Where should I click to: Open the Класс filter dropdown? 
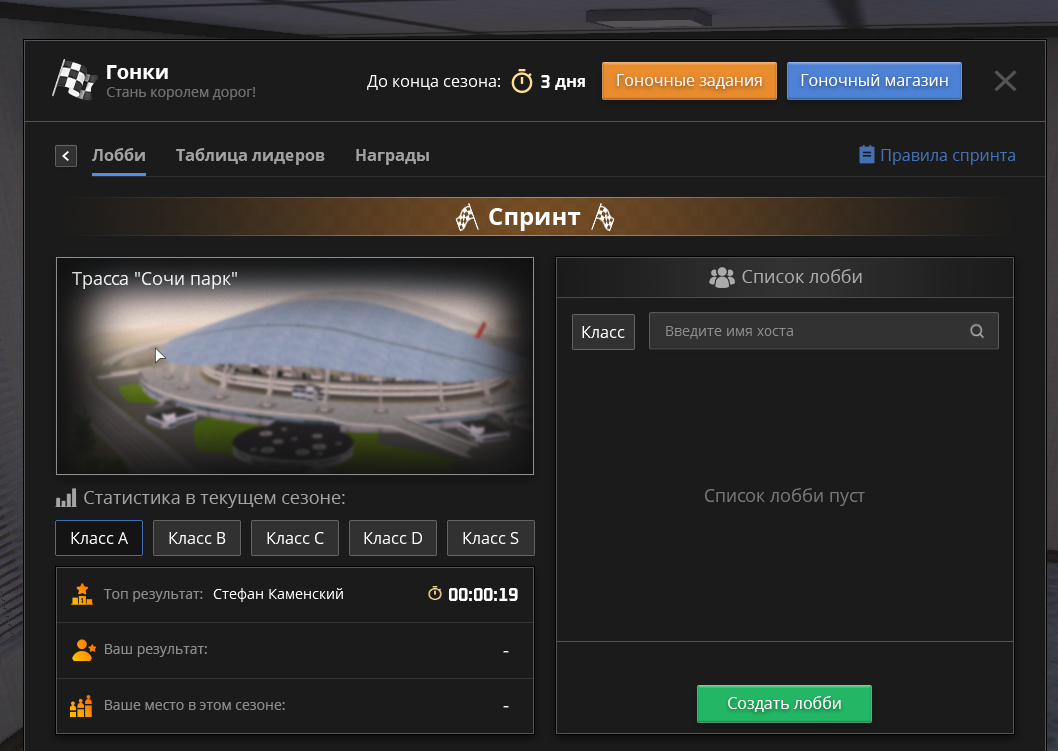click(603, 332)
